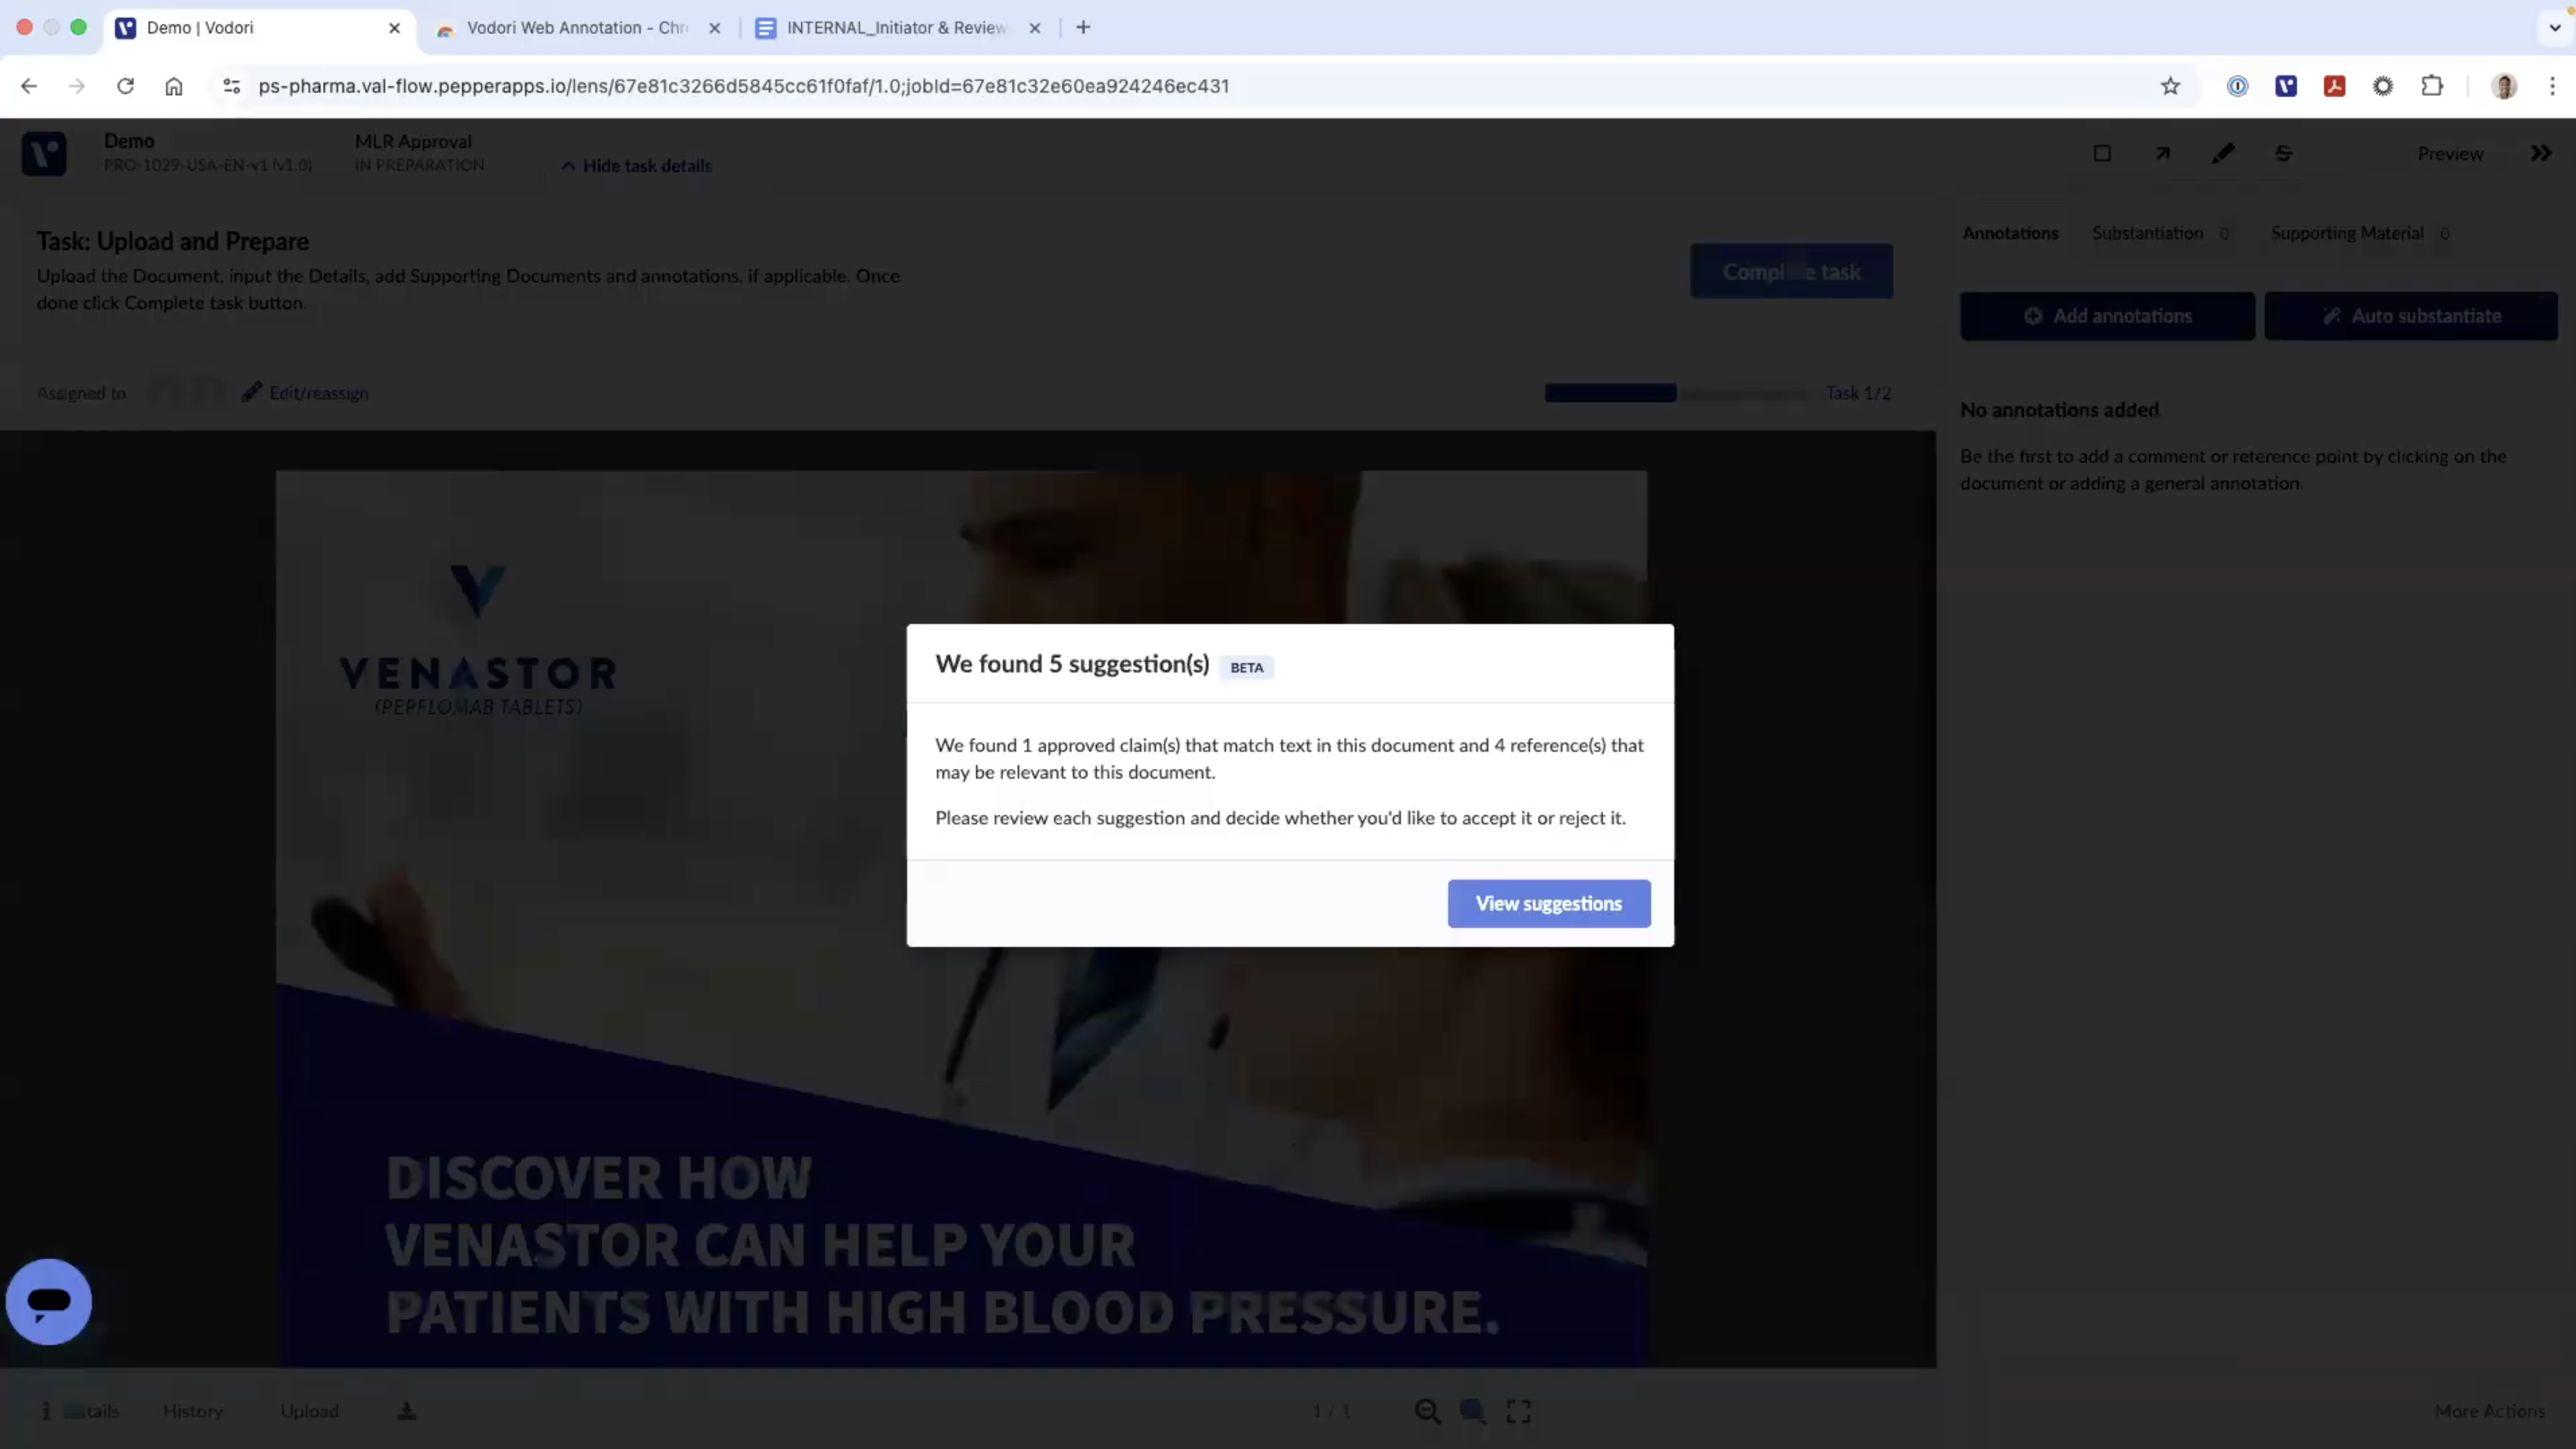This screenshot has height=1449, width=2576.
Task: Open More Actions menu
Action: 2489,1411
